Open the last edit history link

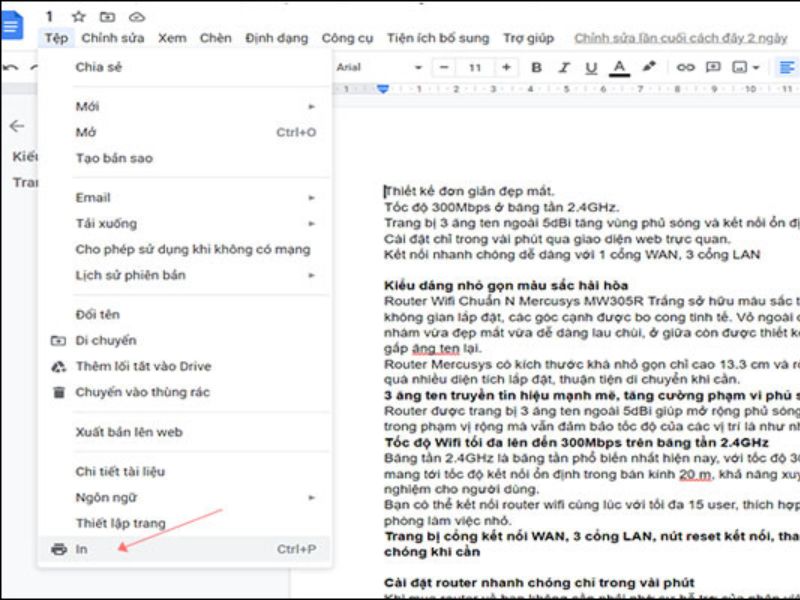tap(680, 38)
